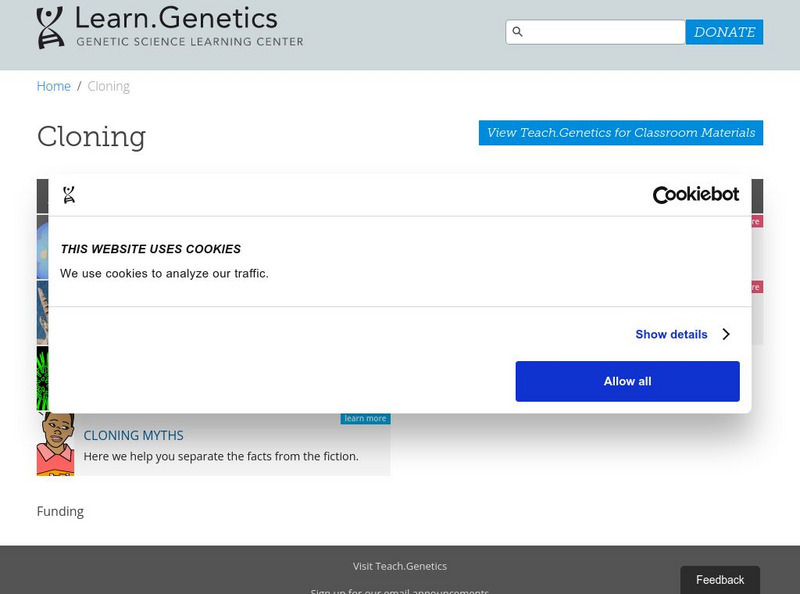800x594 pixels.
Task: Open the Cookiebot logo link
Action: tap(695, 195)
